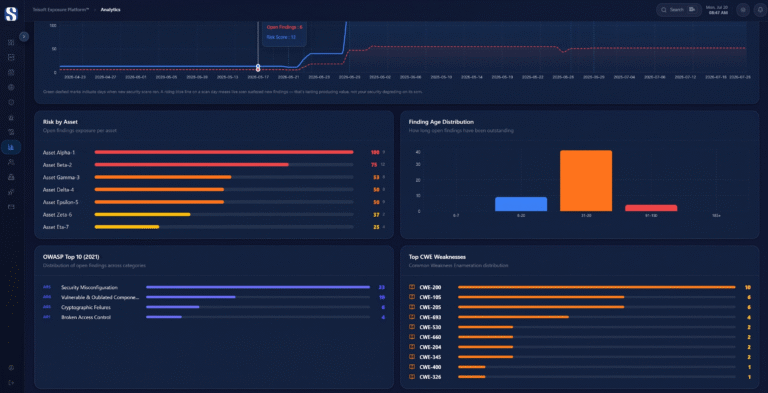Select the Vulnerable & Outdated Components row
The height and width of the screenshot is (393, 768).
[x=100, y=297]
